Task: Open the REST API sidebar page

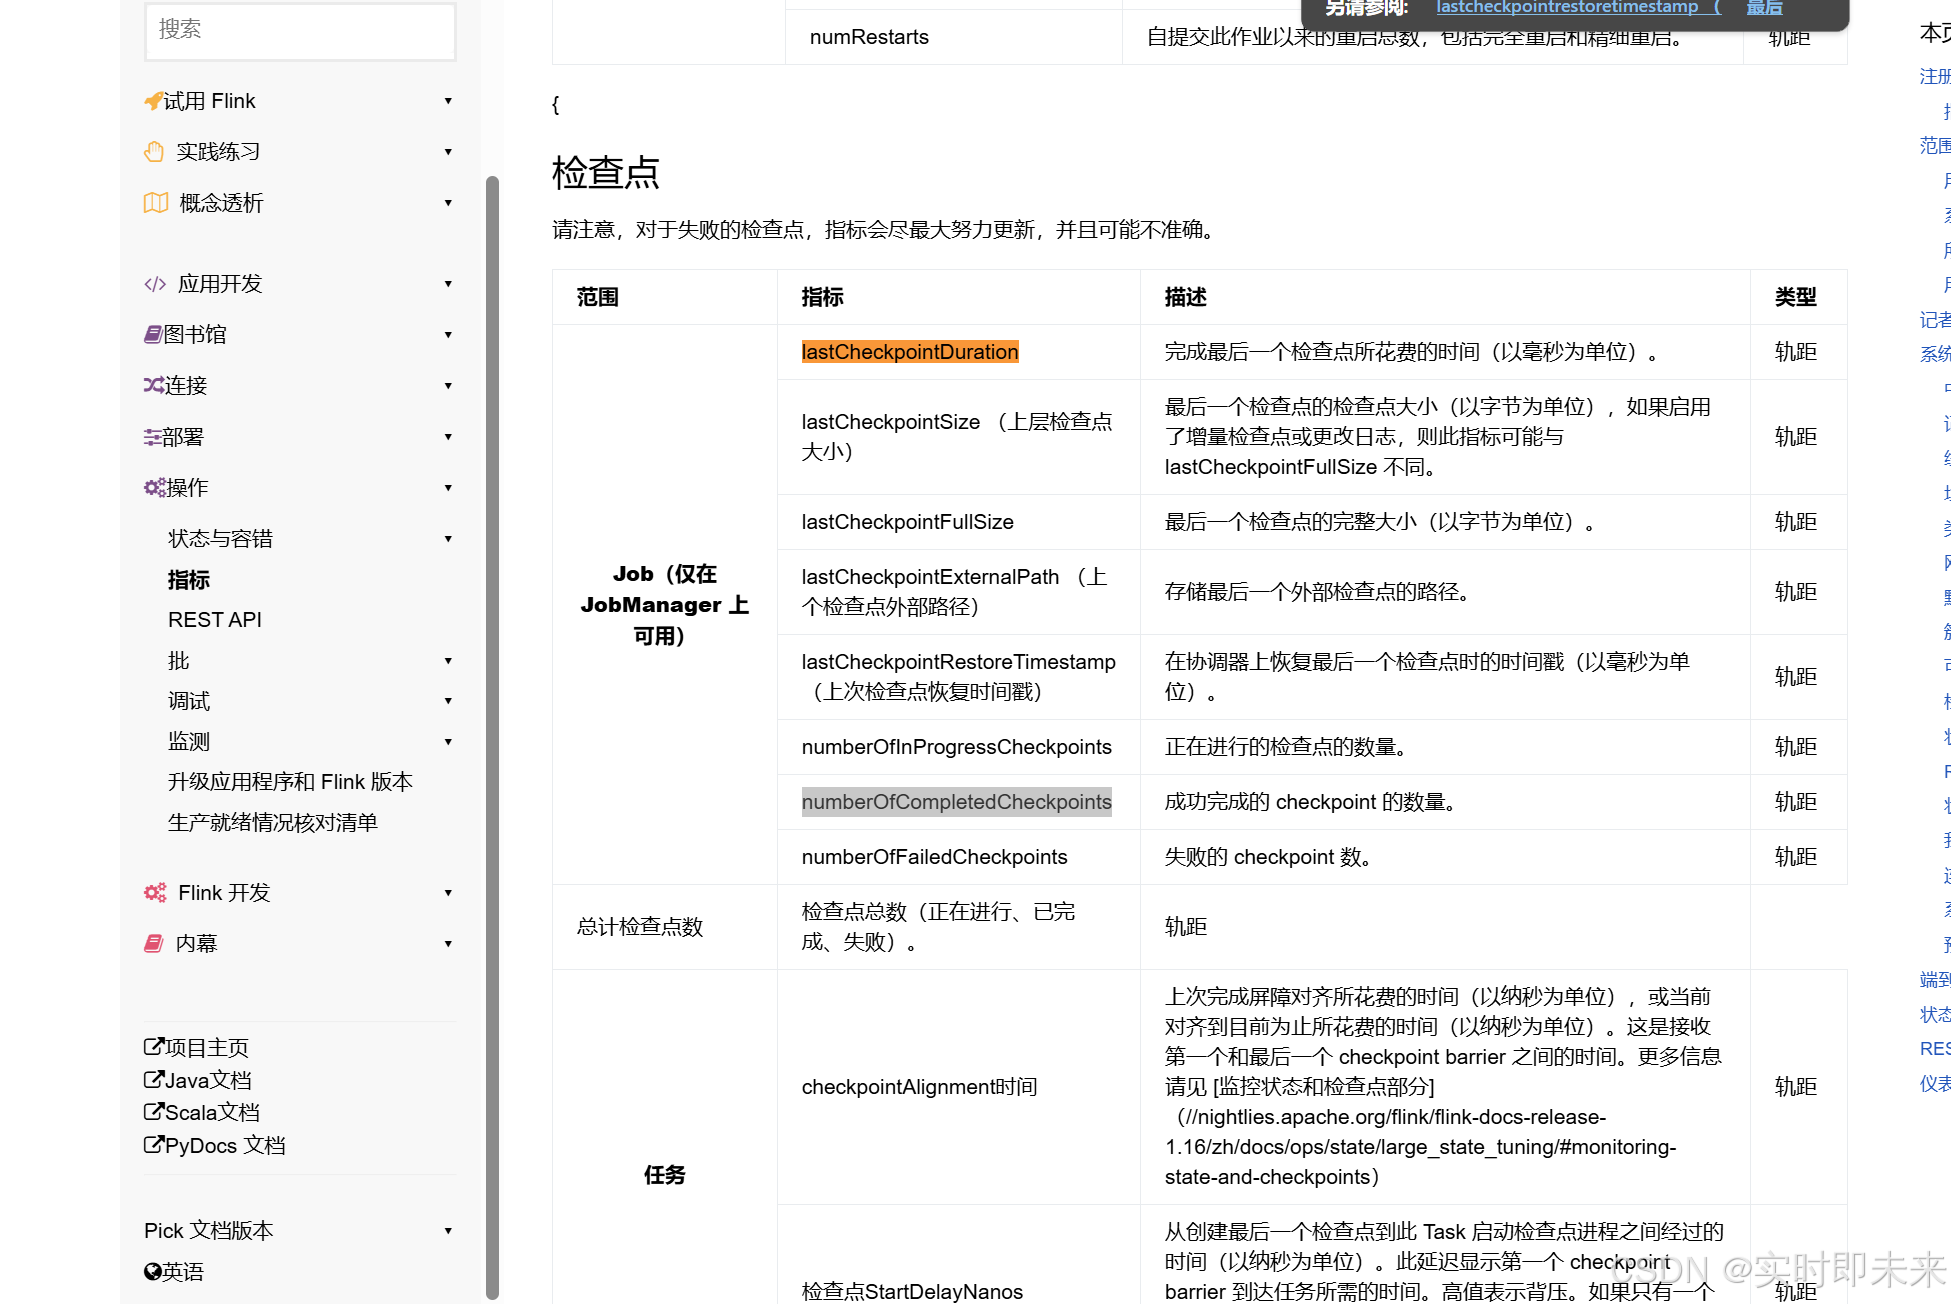Action: point(214,620)
